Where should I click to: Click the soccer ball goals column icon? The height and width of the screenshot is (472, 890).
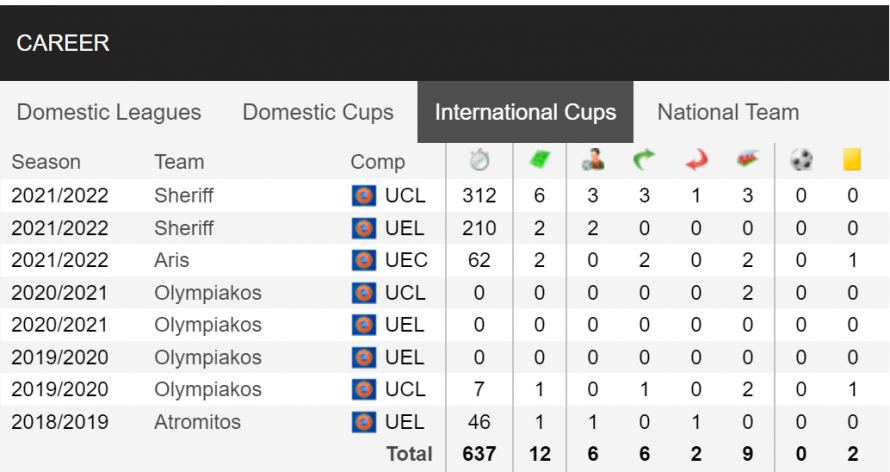pos(801,160)
